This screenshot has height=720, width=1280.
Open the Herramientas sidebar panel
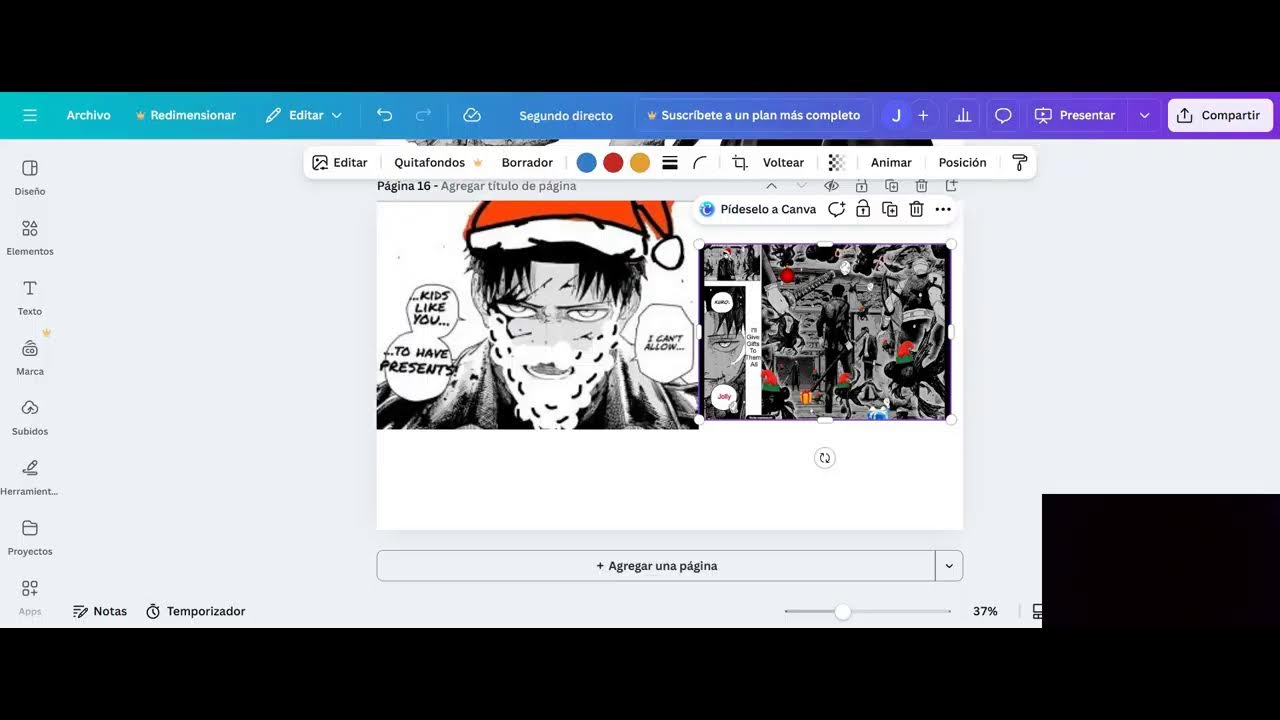tap(30, 477)
